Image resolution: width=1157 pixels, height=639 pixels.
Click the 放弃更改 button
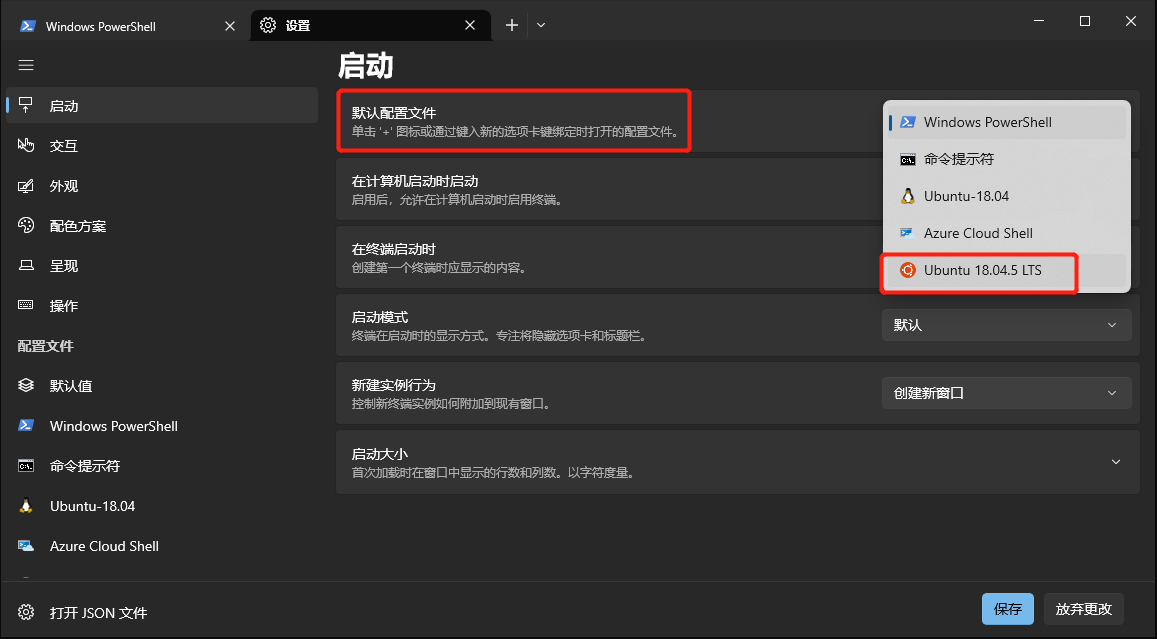(1083, 609)
